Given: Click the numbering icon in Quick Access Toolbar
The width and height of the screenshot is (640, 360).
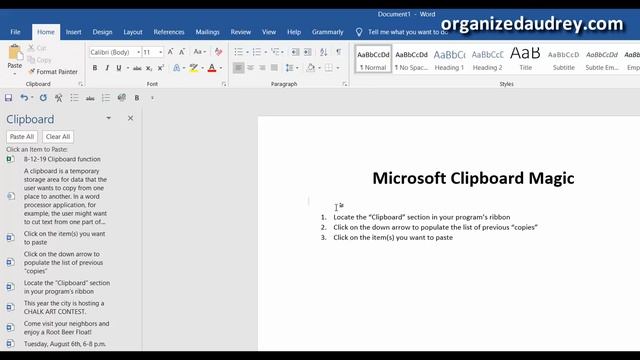Looking at the screenshot, I should [x=106, y=98].
